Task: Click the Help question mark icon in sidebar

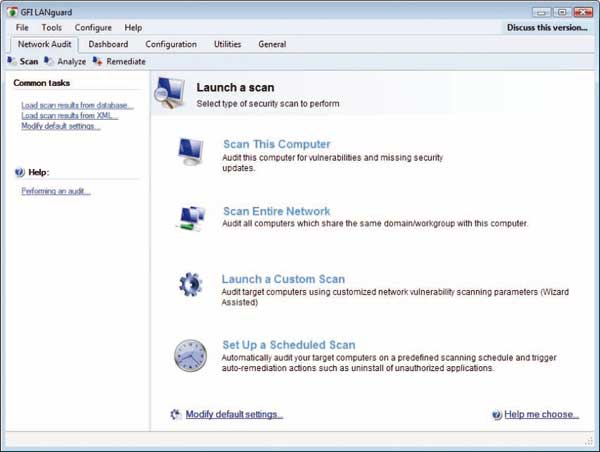Action: 20,172
